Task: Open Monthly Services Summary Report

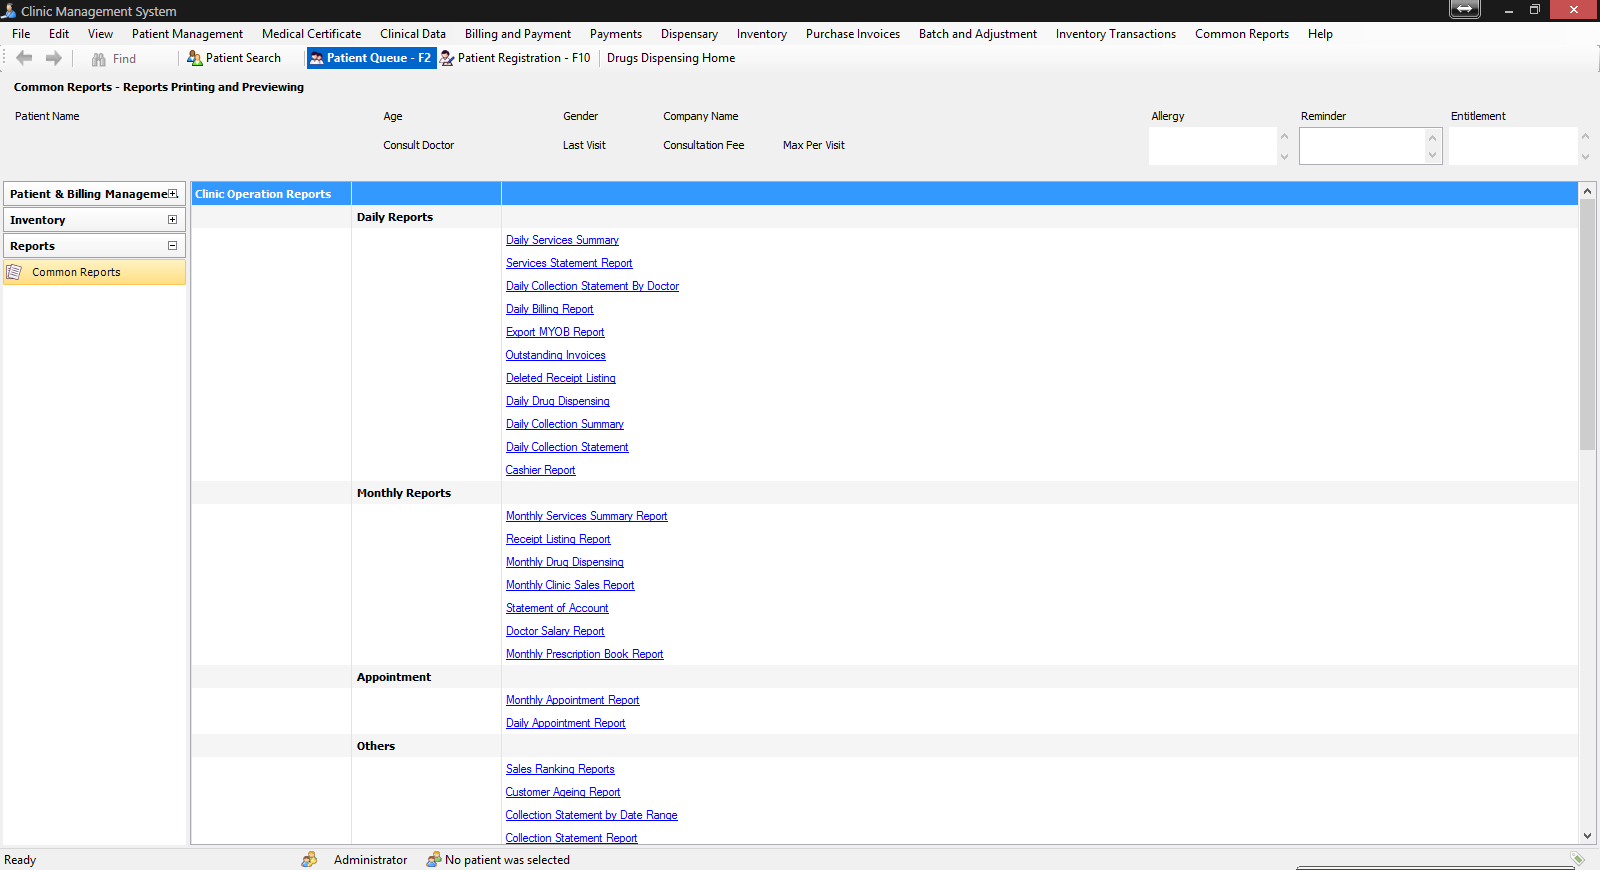Action: [x=586, y=516]
